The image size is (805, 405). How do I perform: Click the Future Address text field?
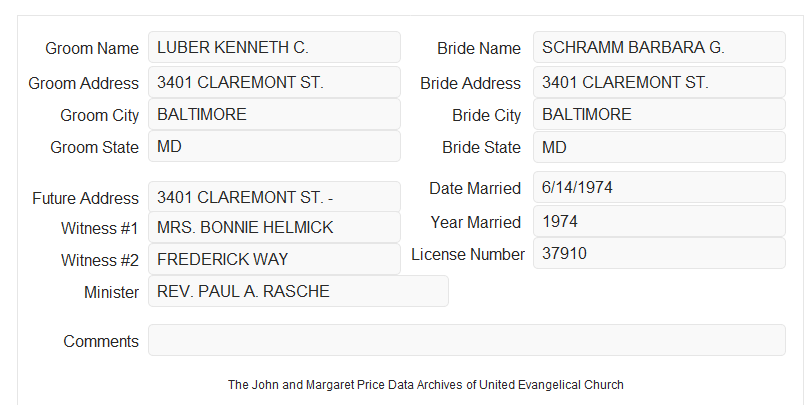[274, 197]
